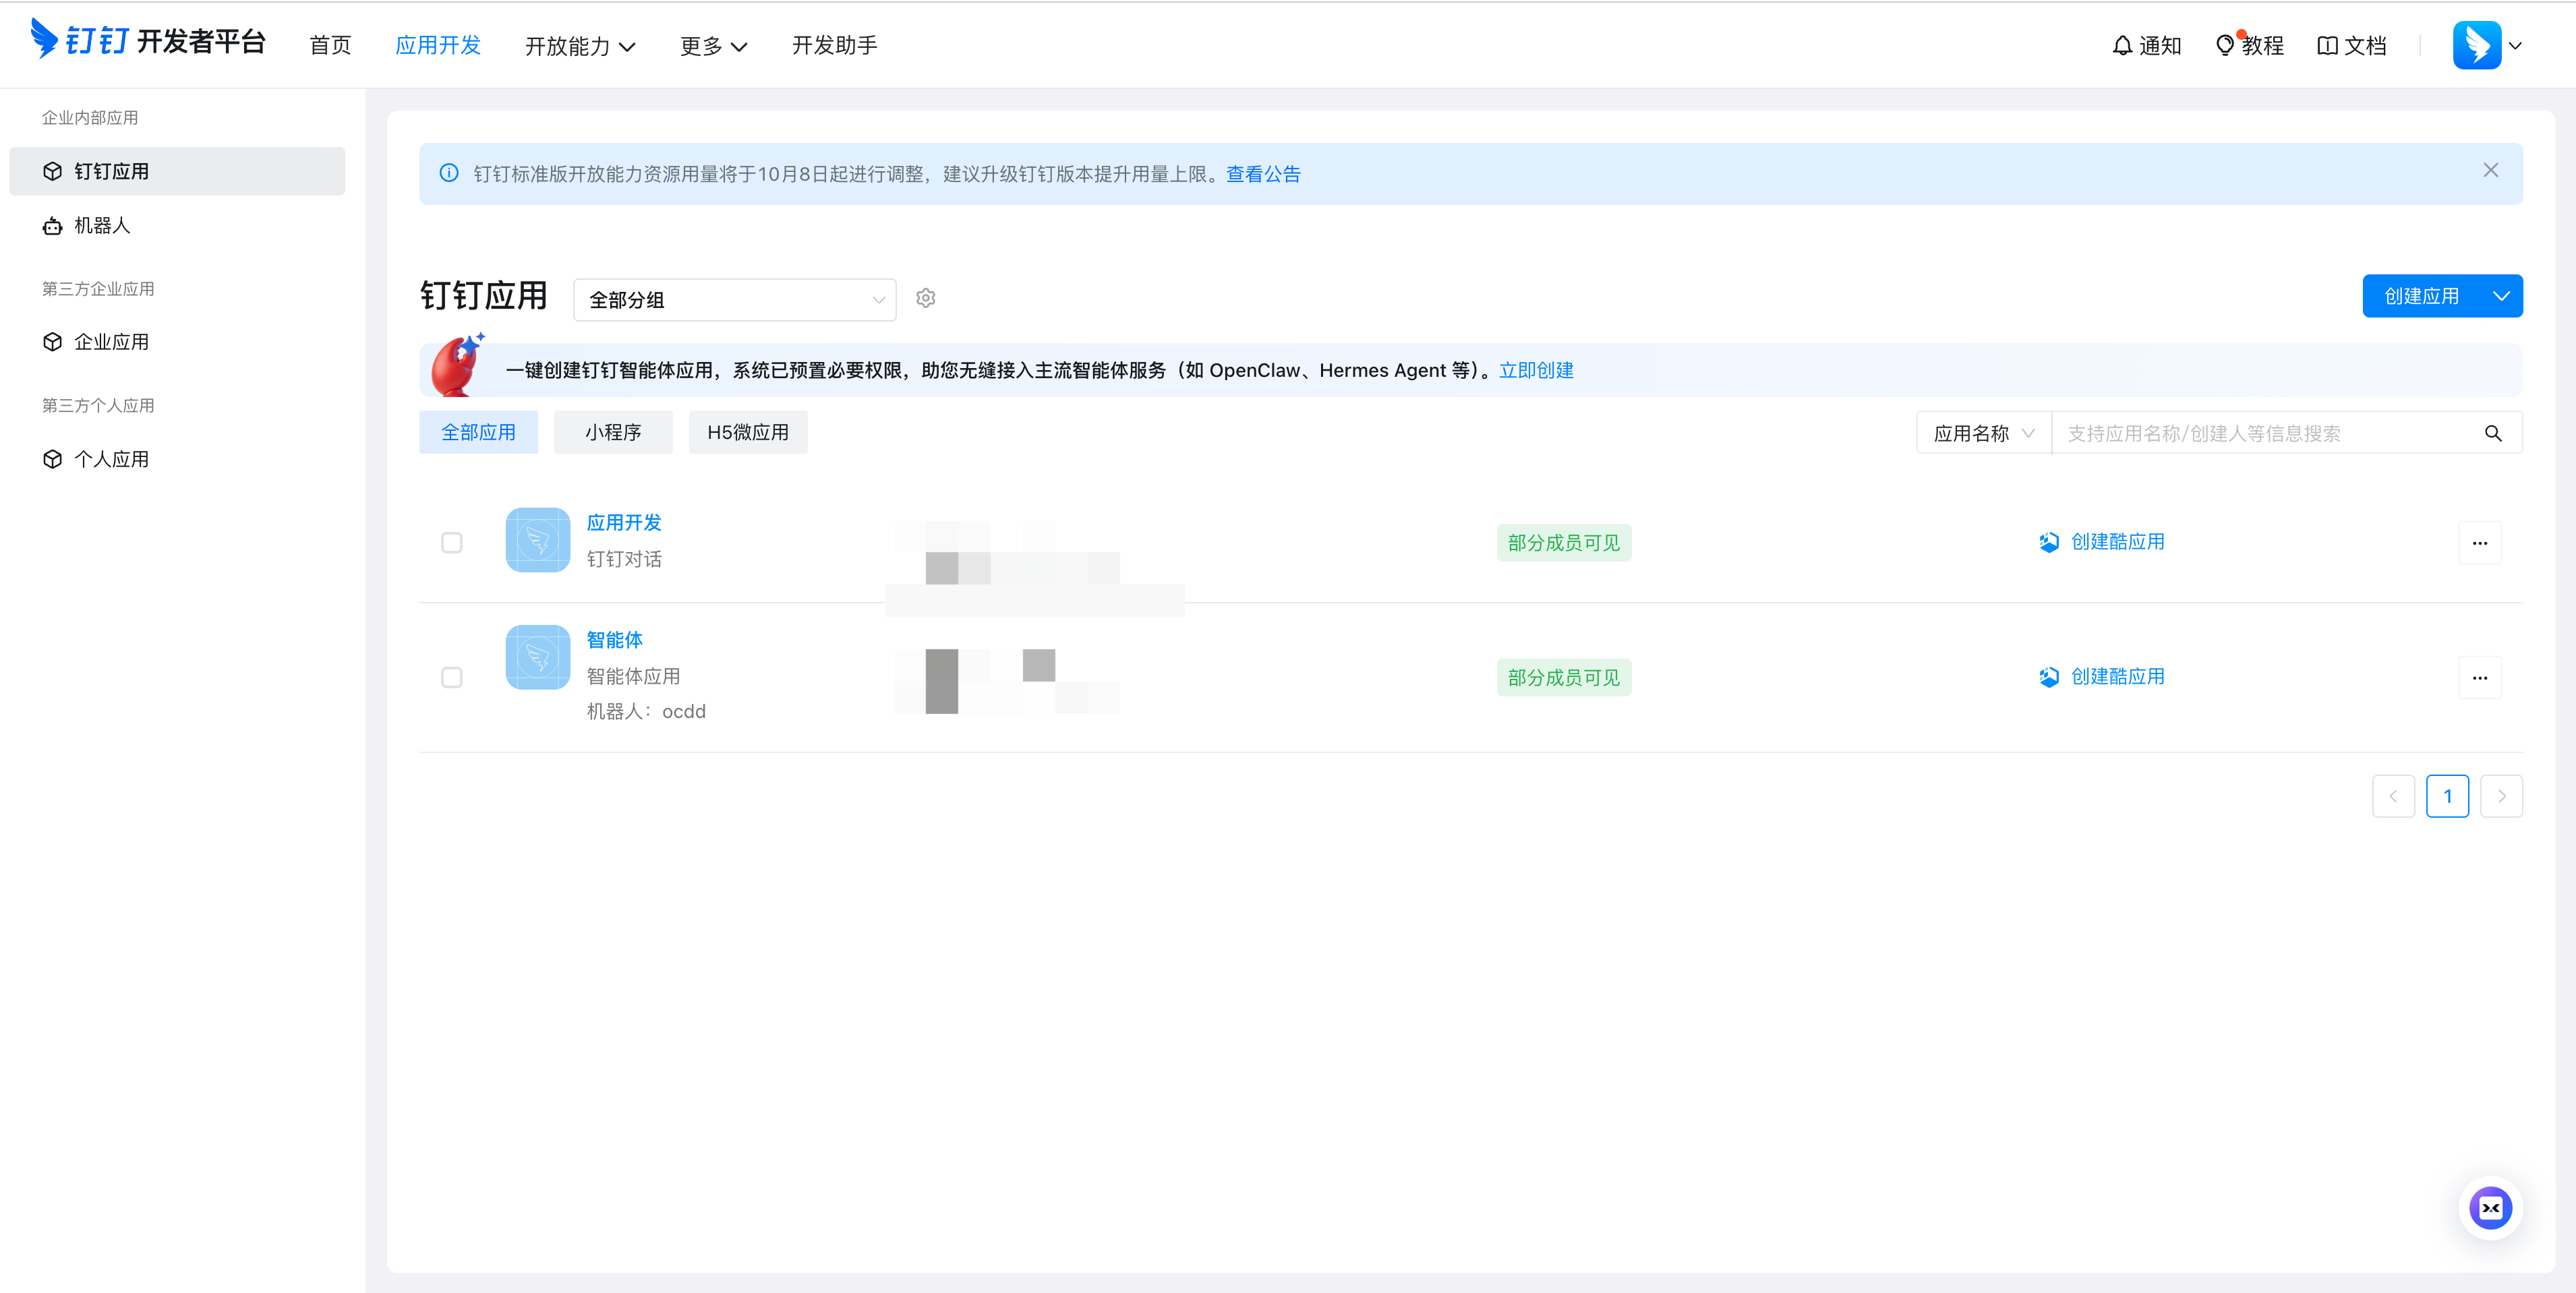
Task: Go to 首页 in the top navigation
Action: pyautogui.click(x=330, y=45)
